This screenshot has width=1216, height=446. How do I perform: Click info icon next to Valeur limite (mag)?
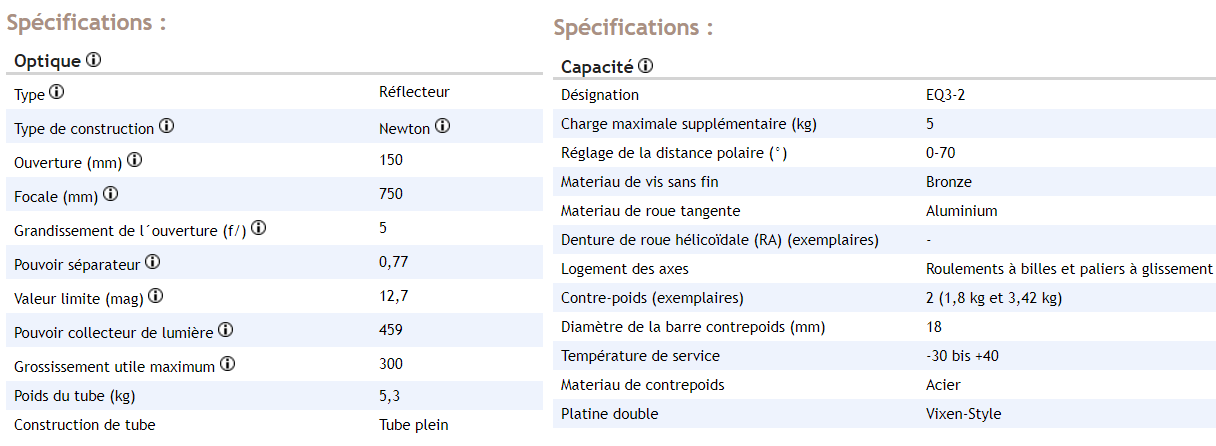(x=155, y=297)
